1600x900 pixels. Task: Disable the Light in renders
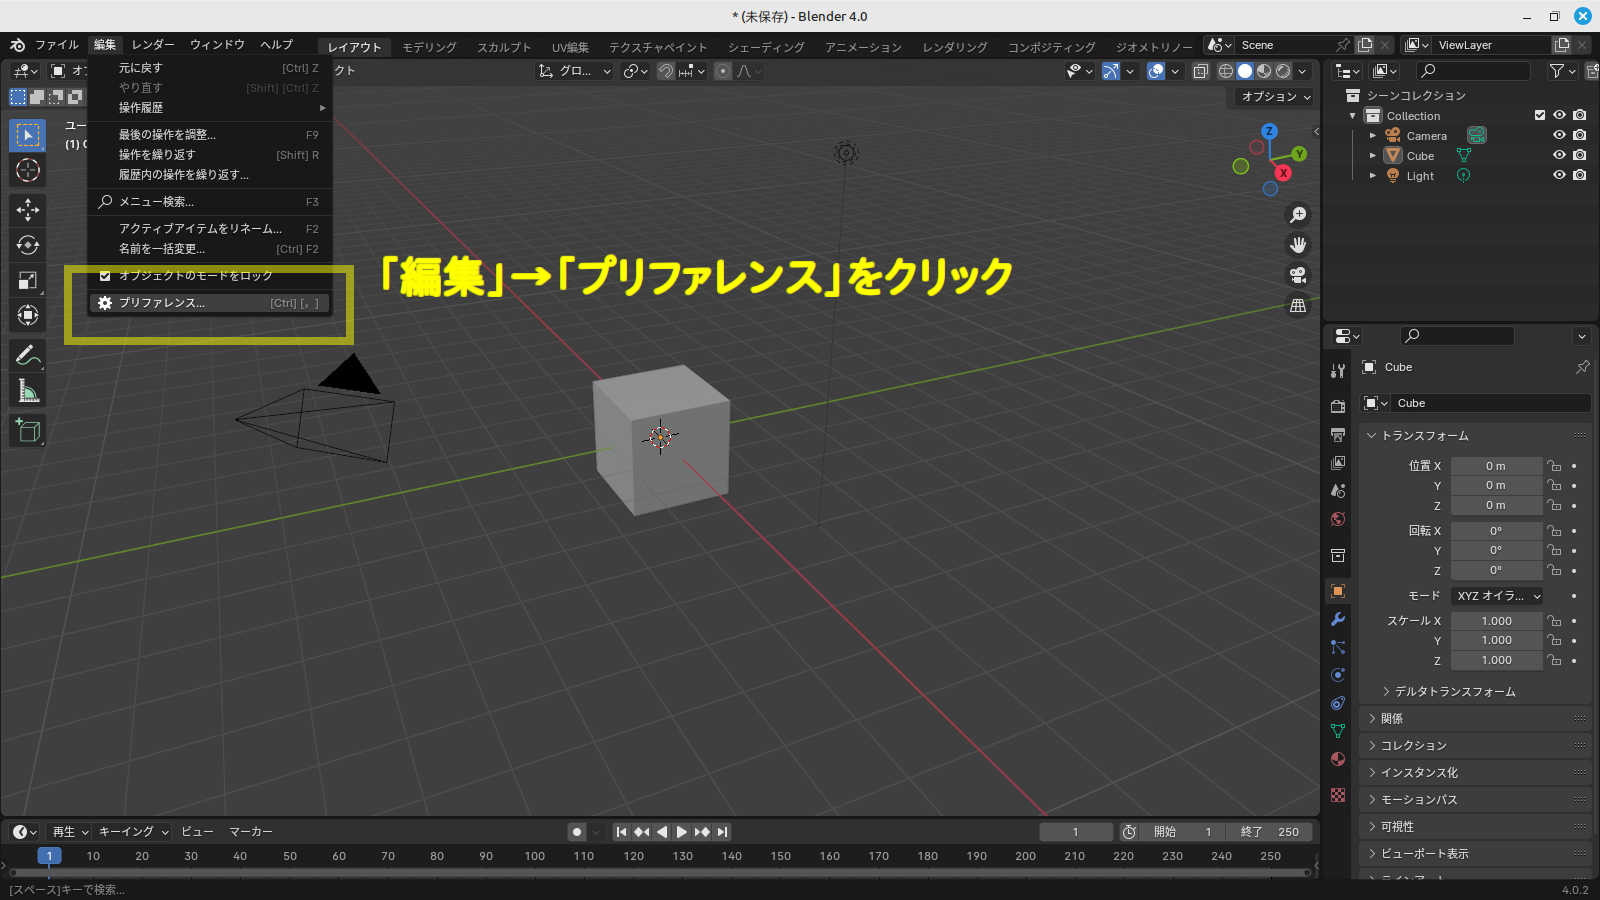pyautogui.click(x=1580, y=175)
